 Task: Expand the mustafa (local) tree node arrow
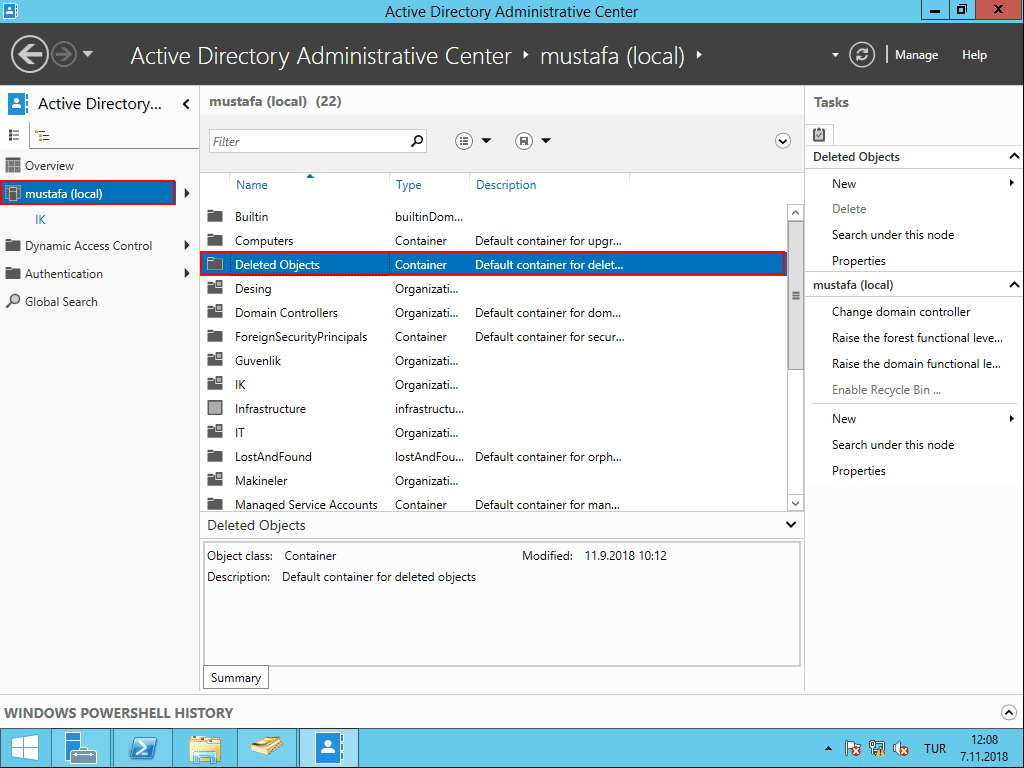point(187,195)
